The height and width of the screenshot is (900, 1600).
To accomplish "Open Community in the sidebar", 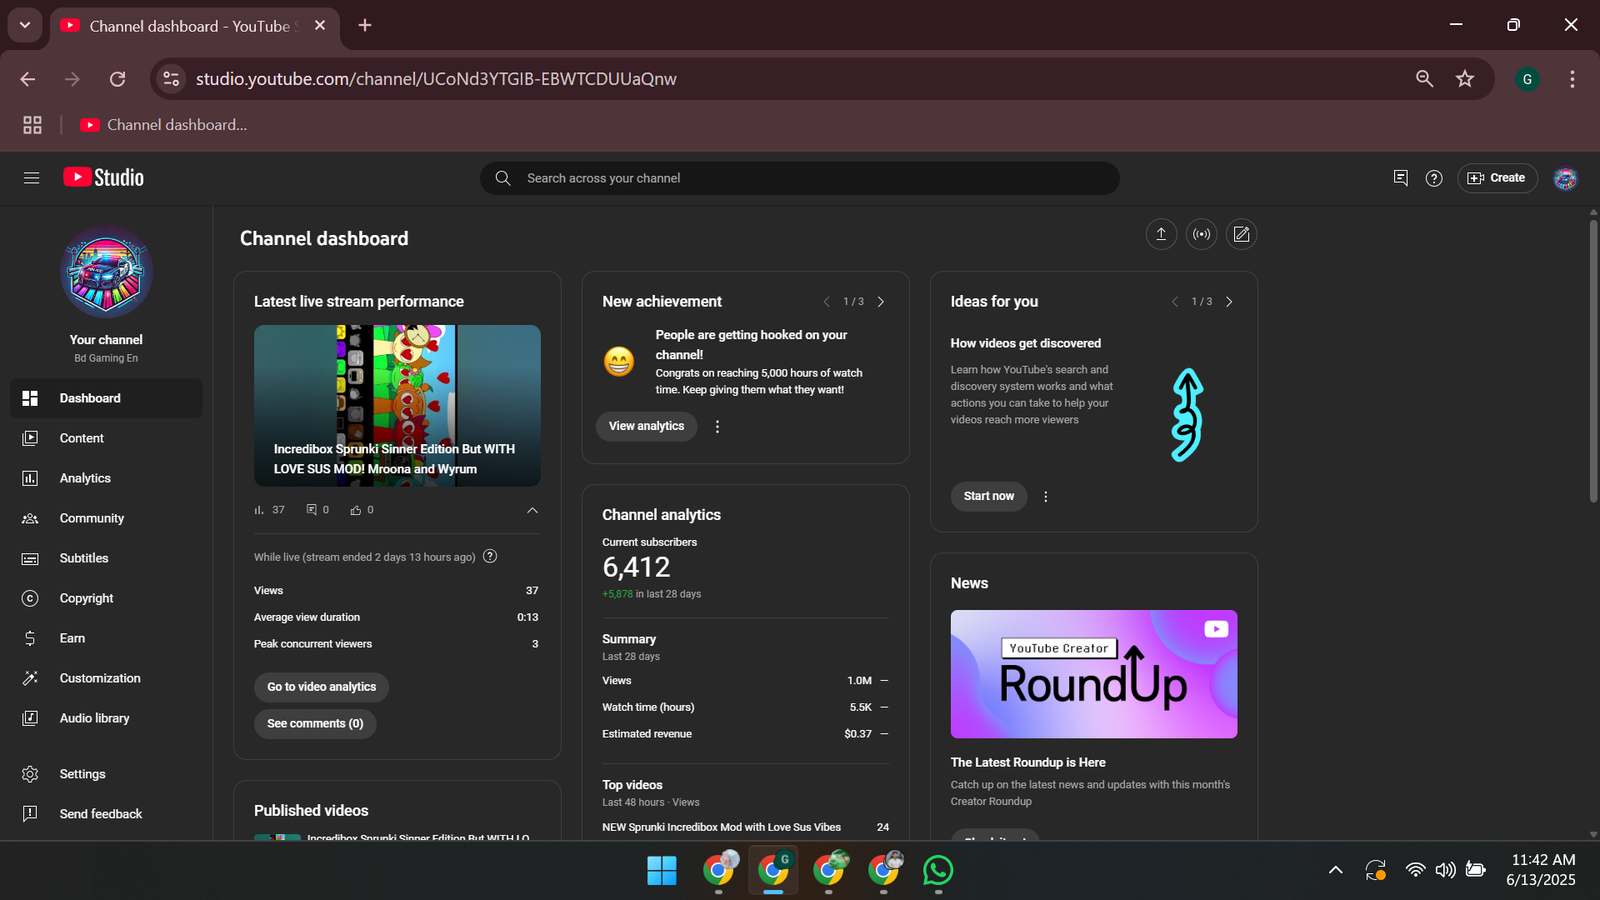I will coord(106,518).
